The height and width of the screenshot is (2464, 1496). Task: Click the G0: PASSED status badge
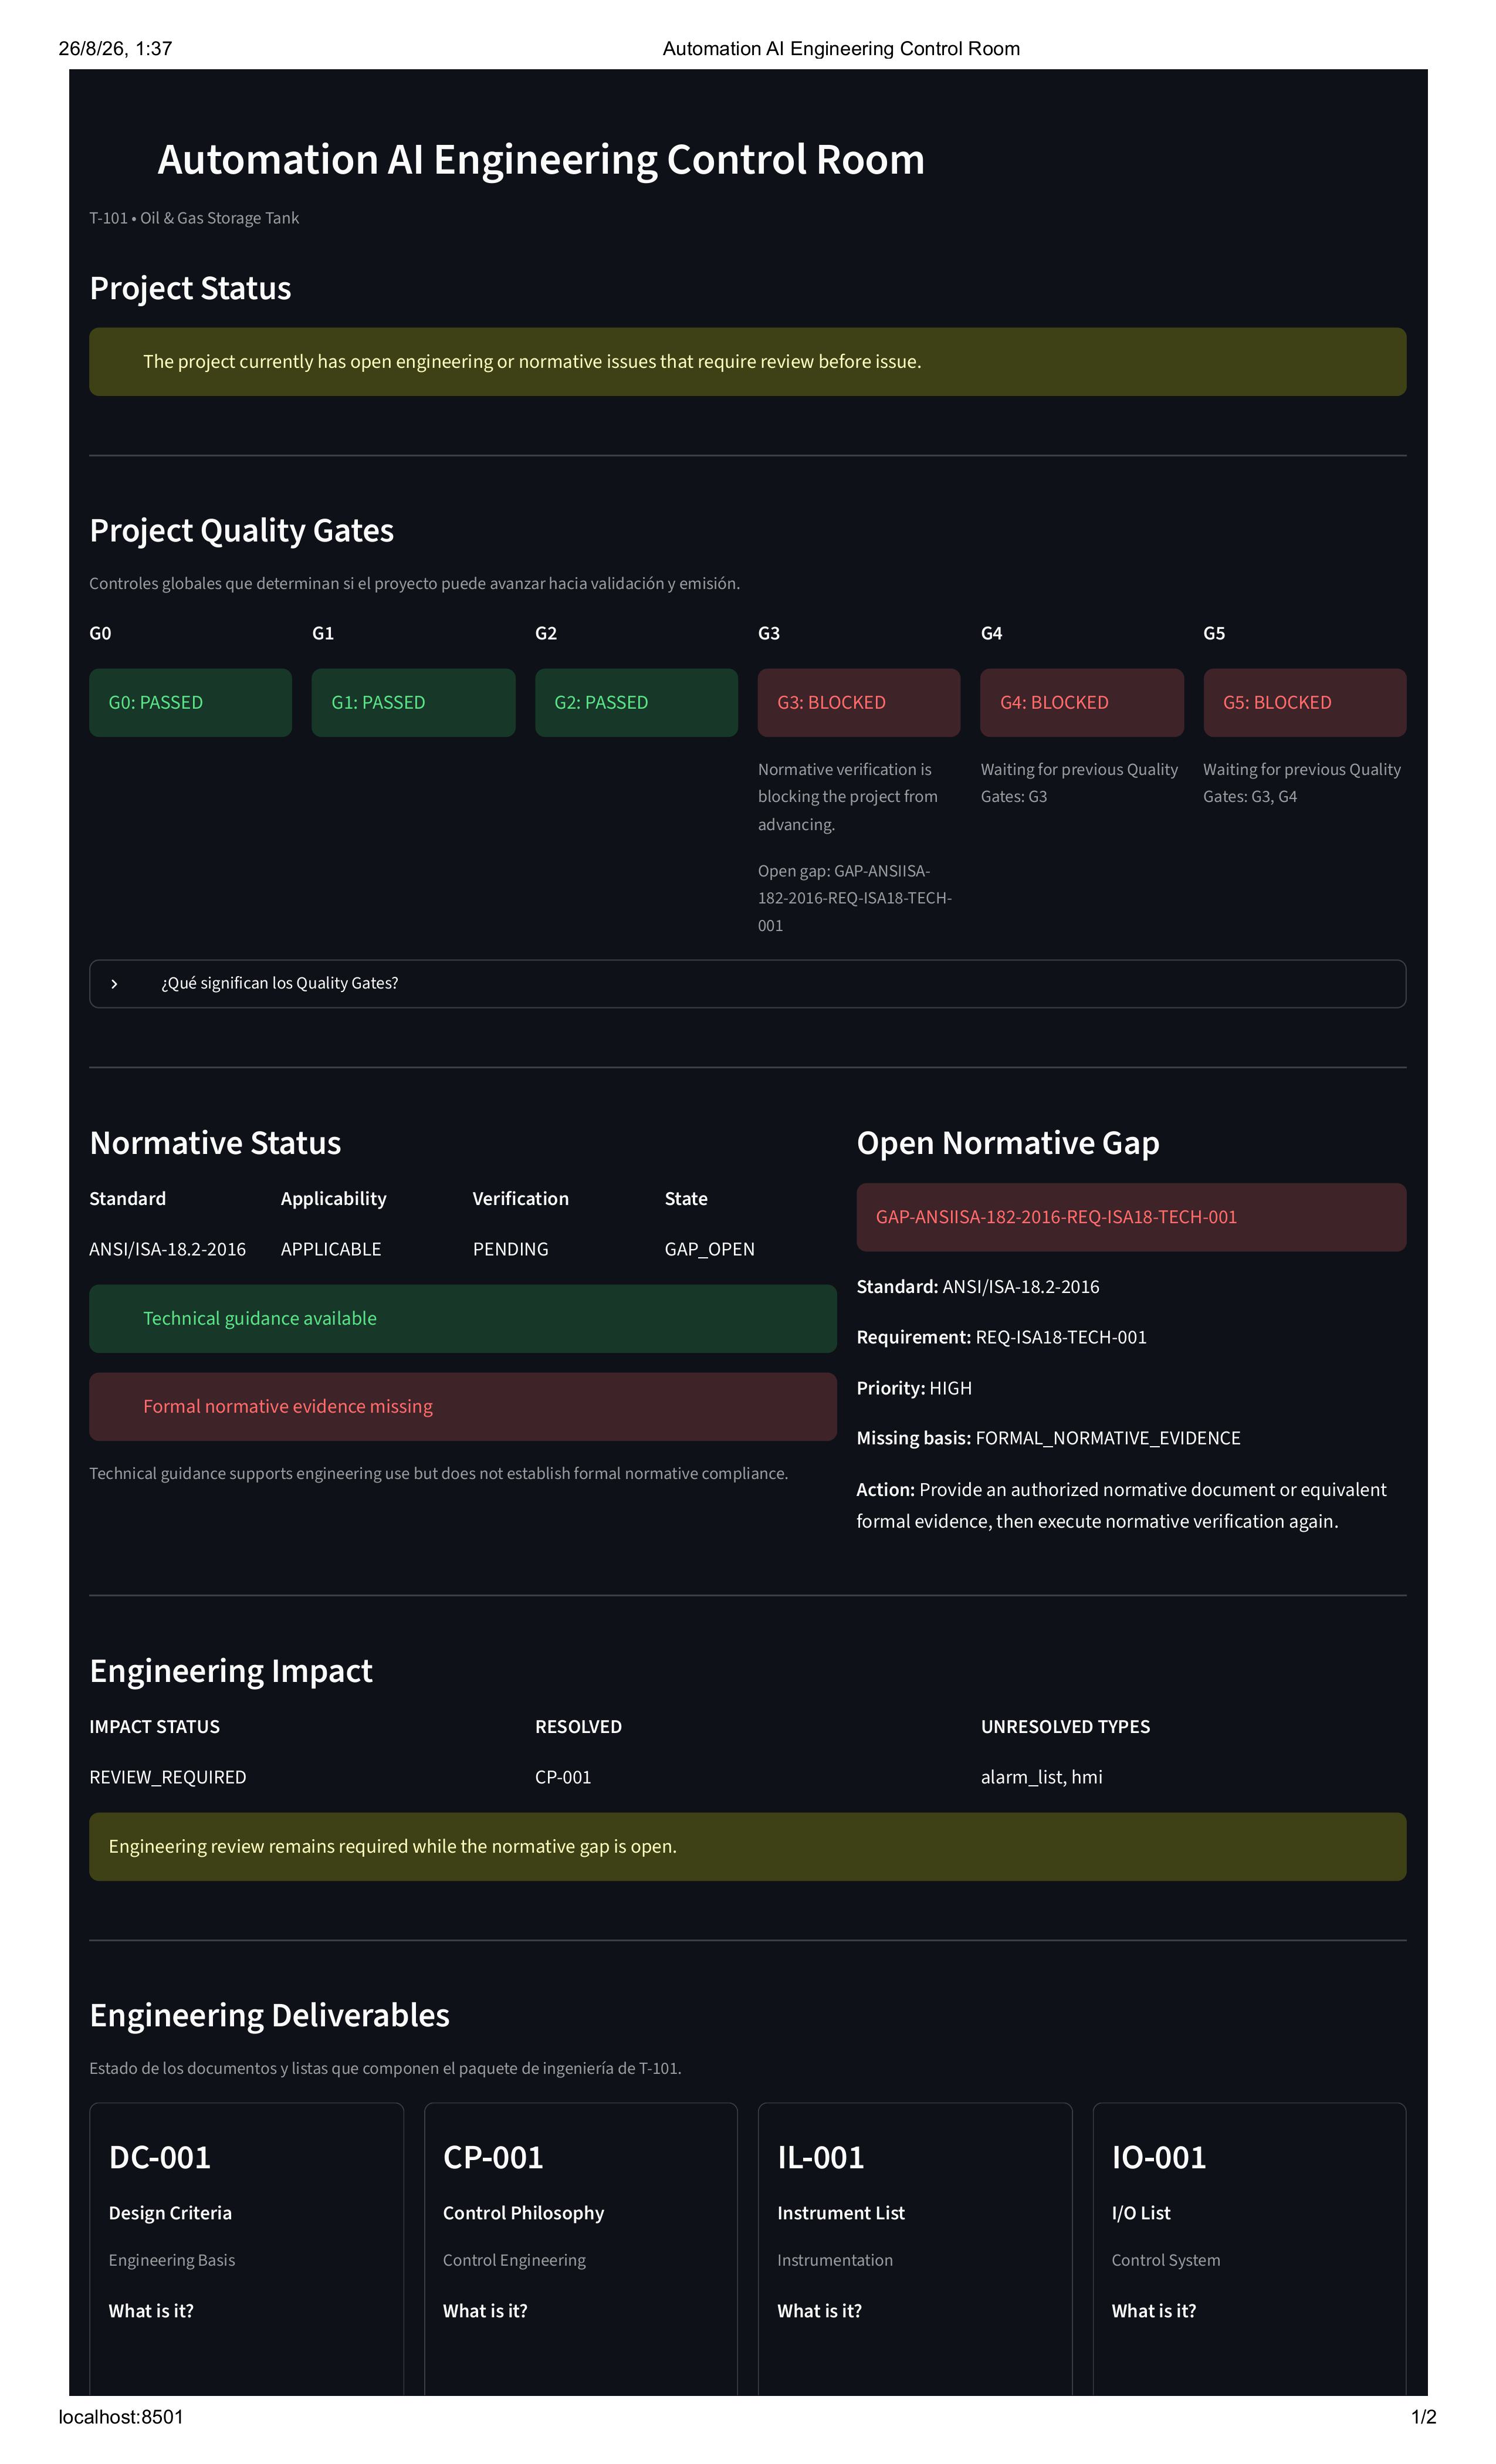point(190,703)
